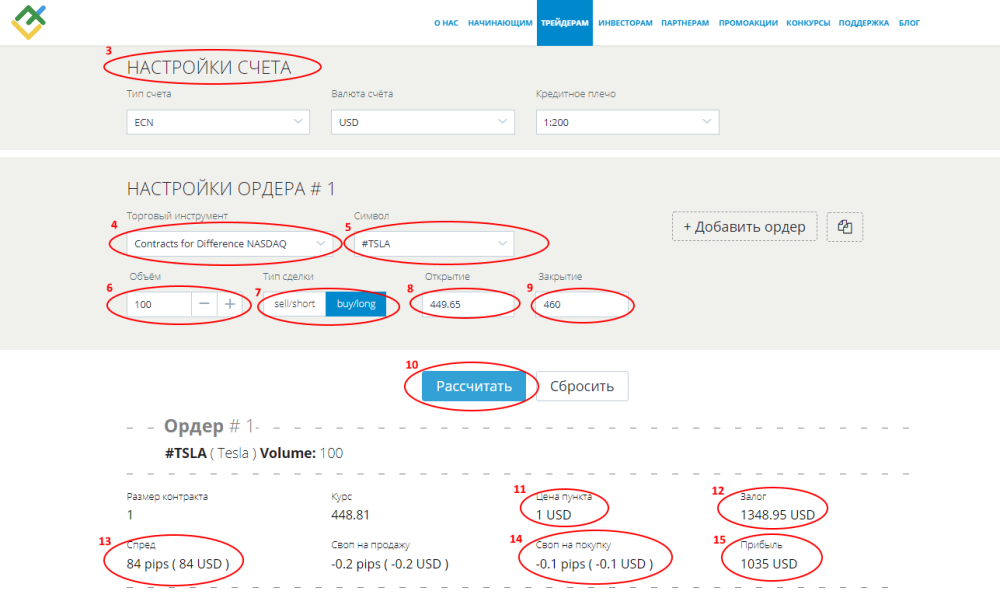Viewport: 1000px width, 598px height.
Task: Click the LiteFinance logo icon
Action: tap(29, 22)
